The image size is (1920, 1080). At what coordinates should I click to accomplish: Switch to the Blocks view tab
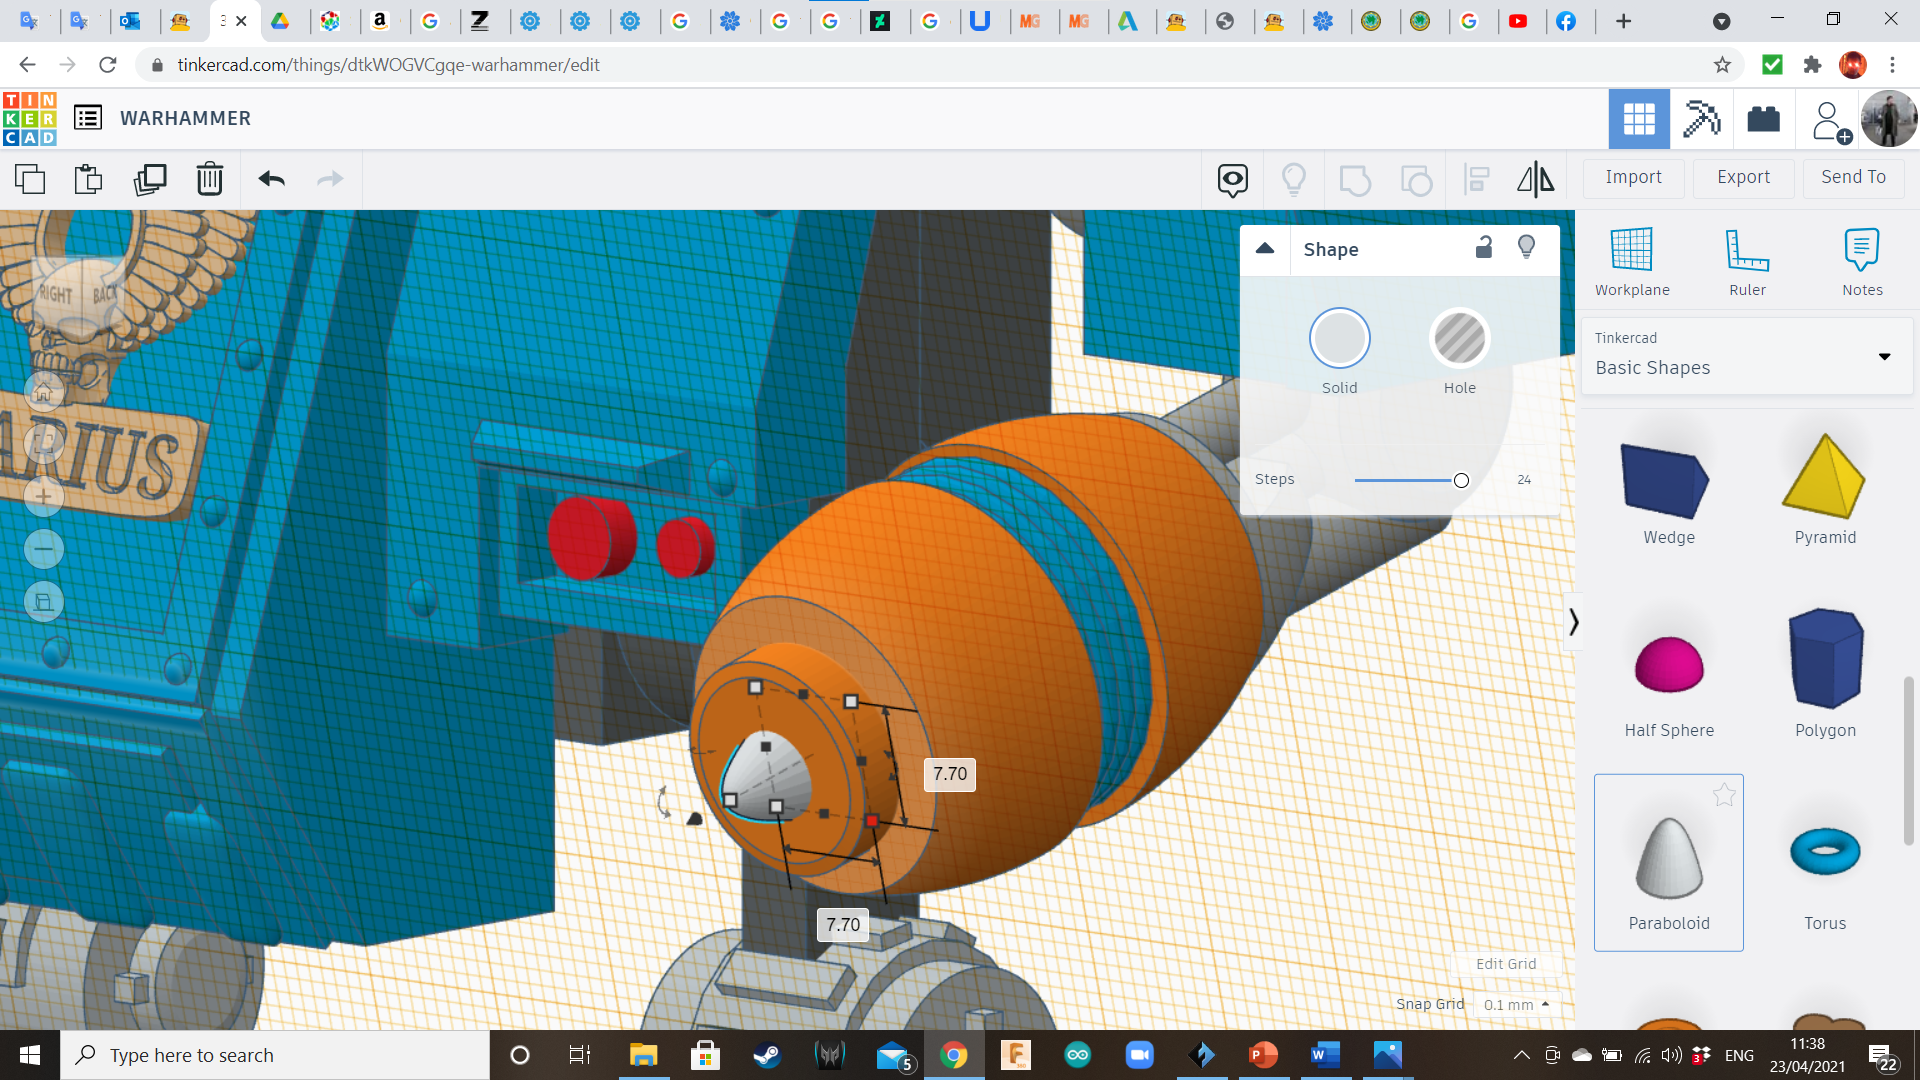(x=1701, y=119)
